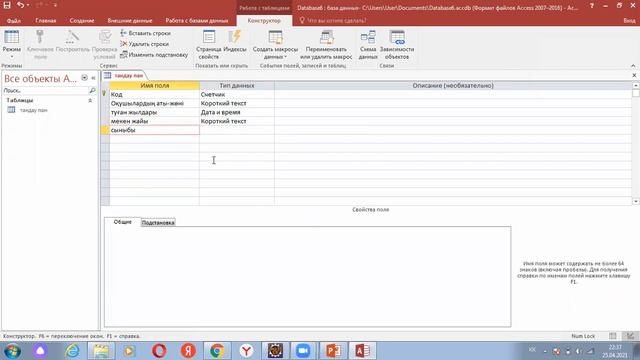This screenshot has height=360, width=640.
Task: Open Схема данных relationships
Action: coord(368,45)
